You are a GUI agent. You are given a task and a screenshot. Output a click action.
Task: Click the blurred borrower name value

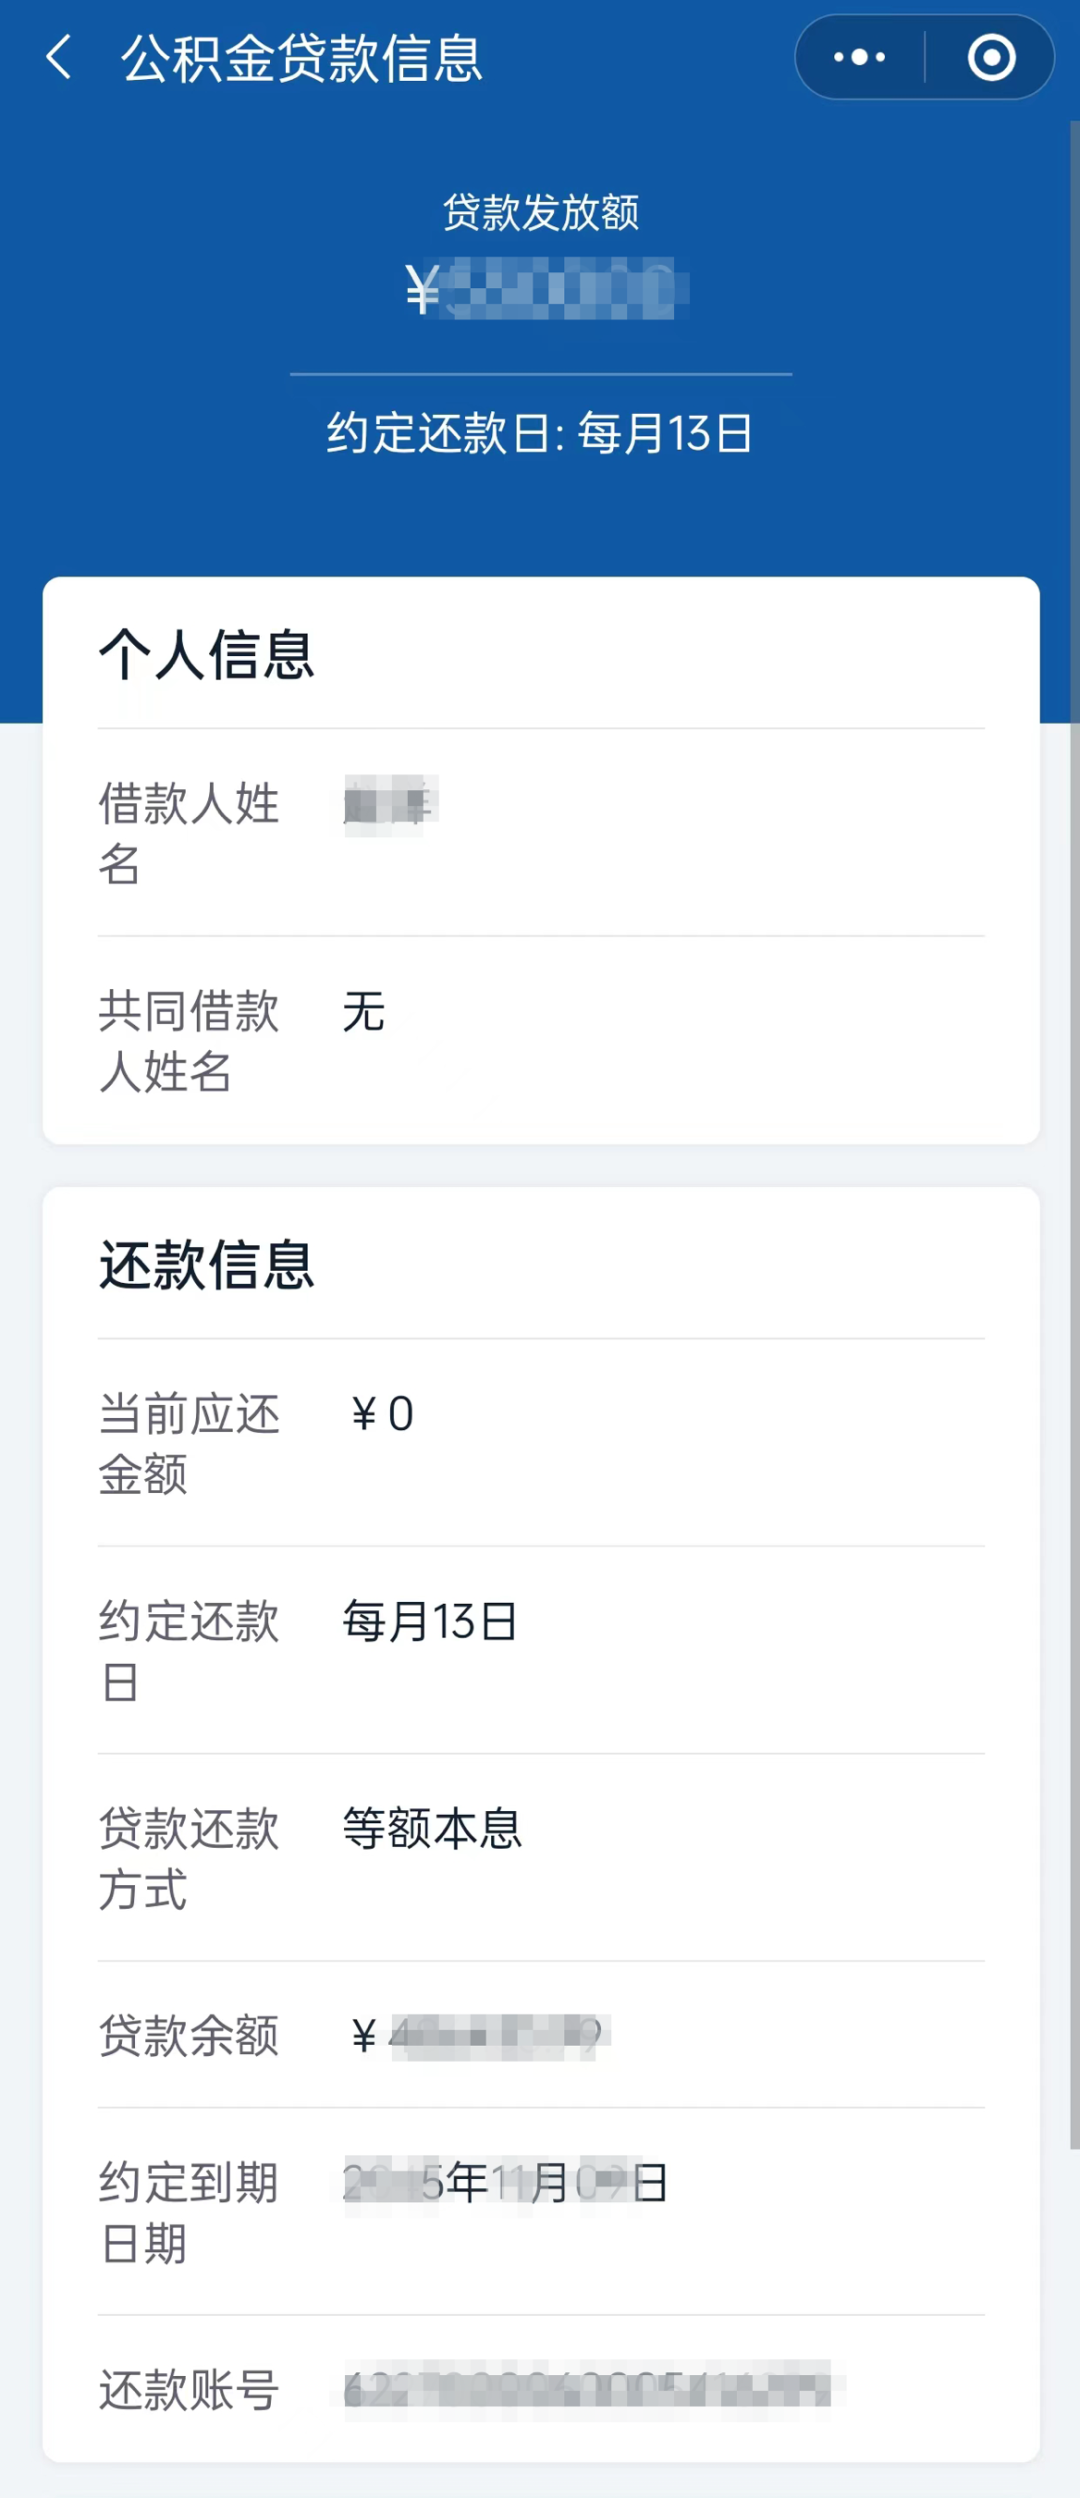point(389,805)
